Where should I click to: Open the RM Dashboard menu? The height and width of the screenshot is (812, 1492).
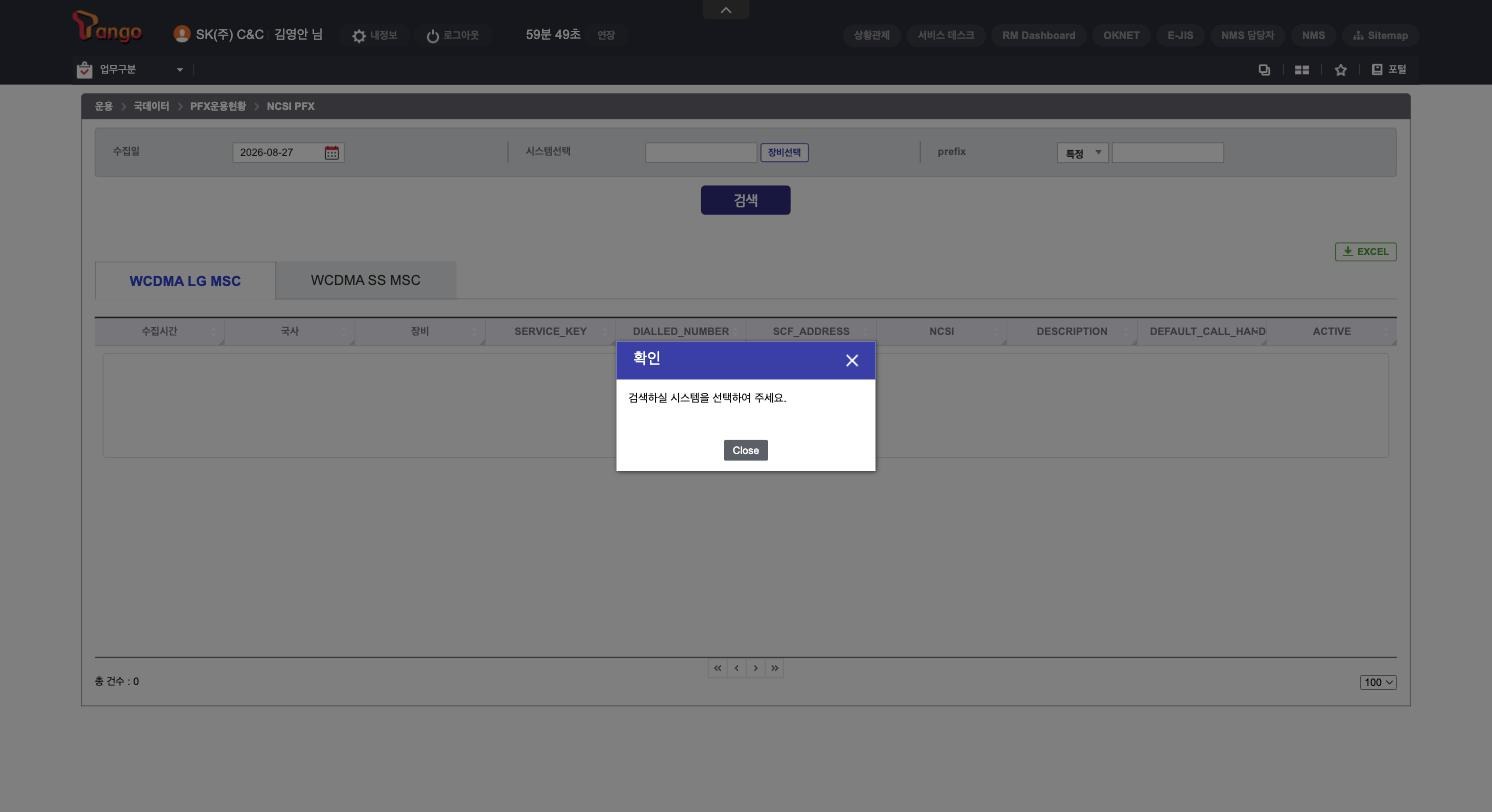pos(1039,35)
